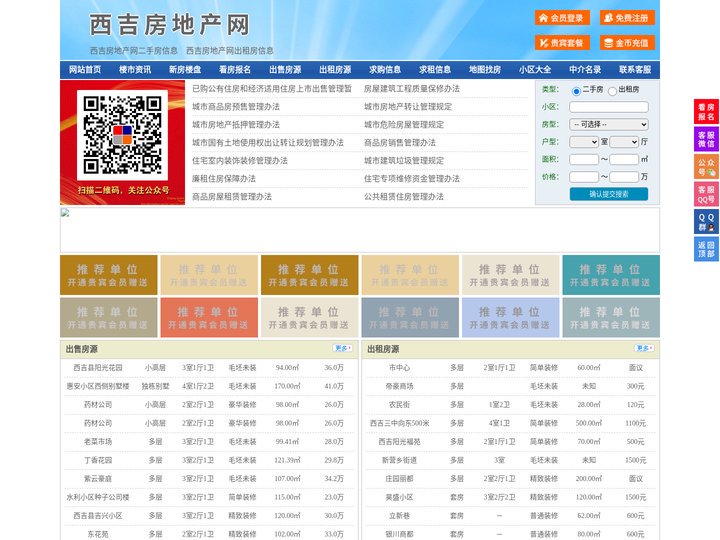Open the 农民街 rental listing
Screen dimensions: 720x540
[399, 405]
